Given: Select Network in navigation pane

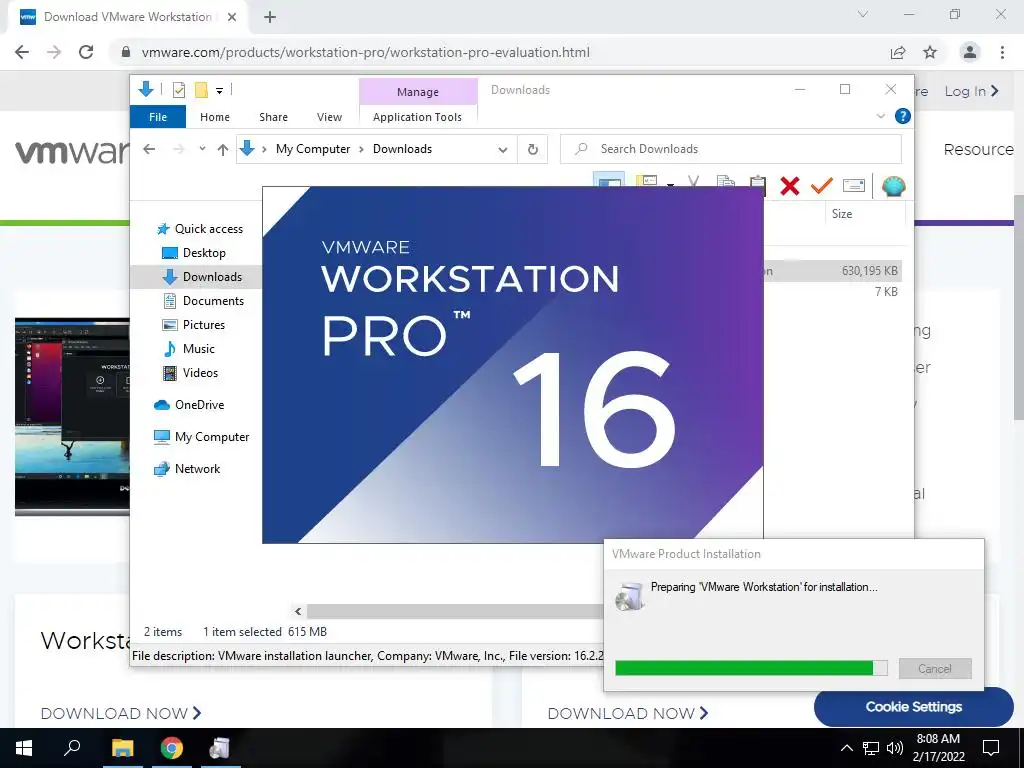Looking at the screenshot, I should (x=197, y=469).
